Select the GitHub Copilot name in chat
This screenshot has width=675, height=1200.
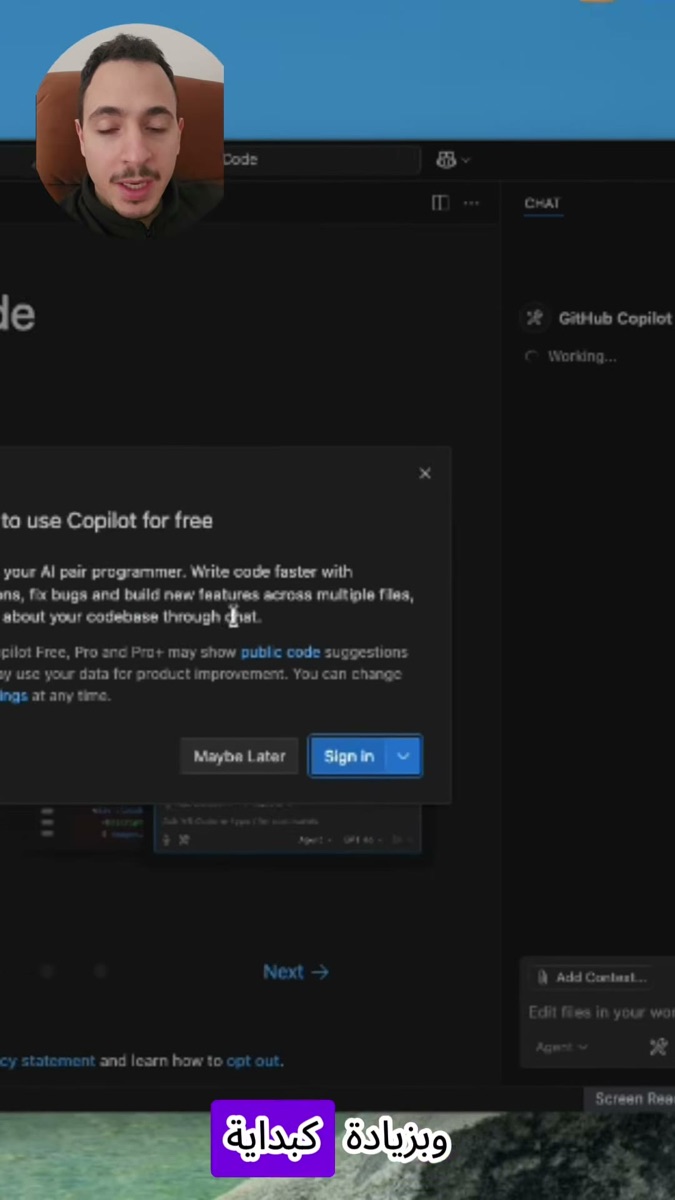point(615,318)
